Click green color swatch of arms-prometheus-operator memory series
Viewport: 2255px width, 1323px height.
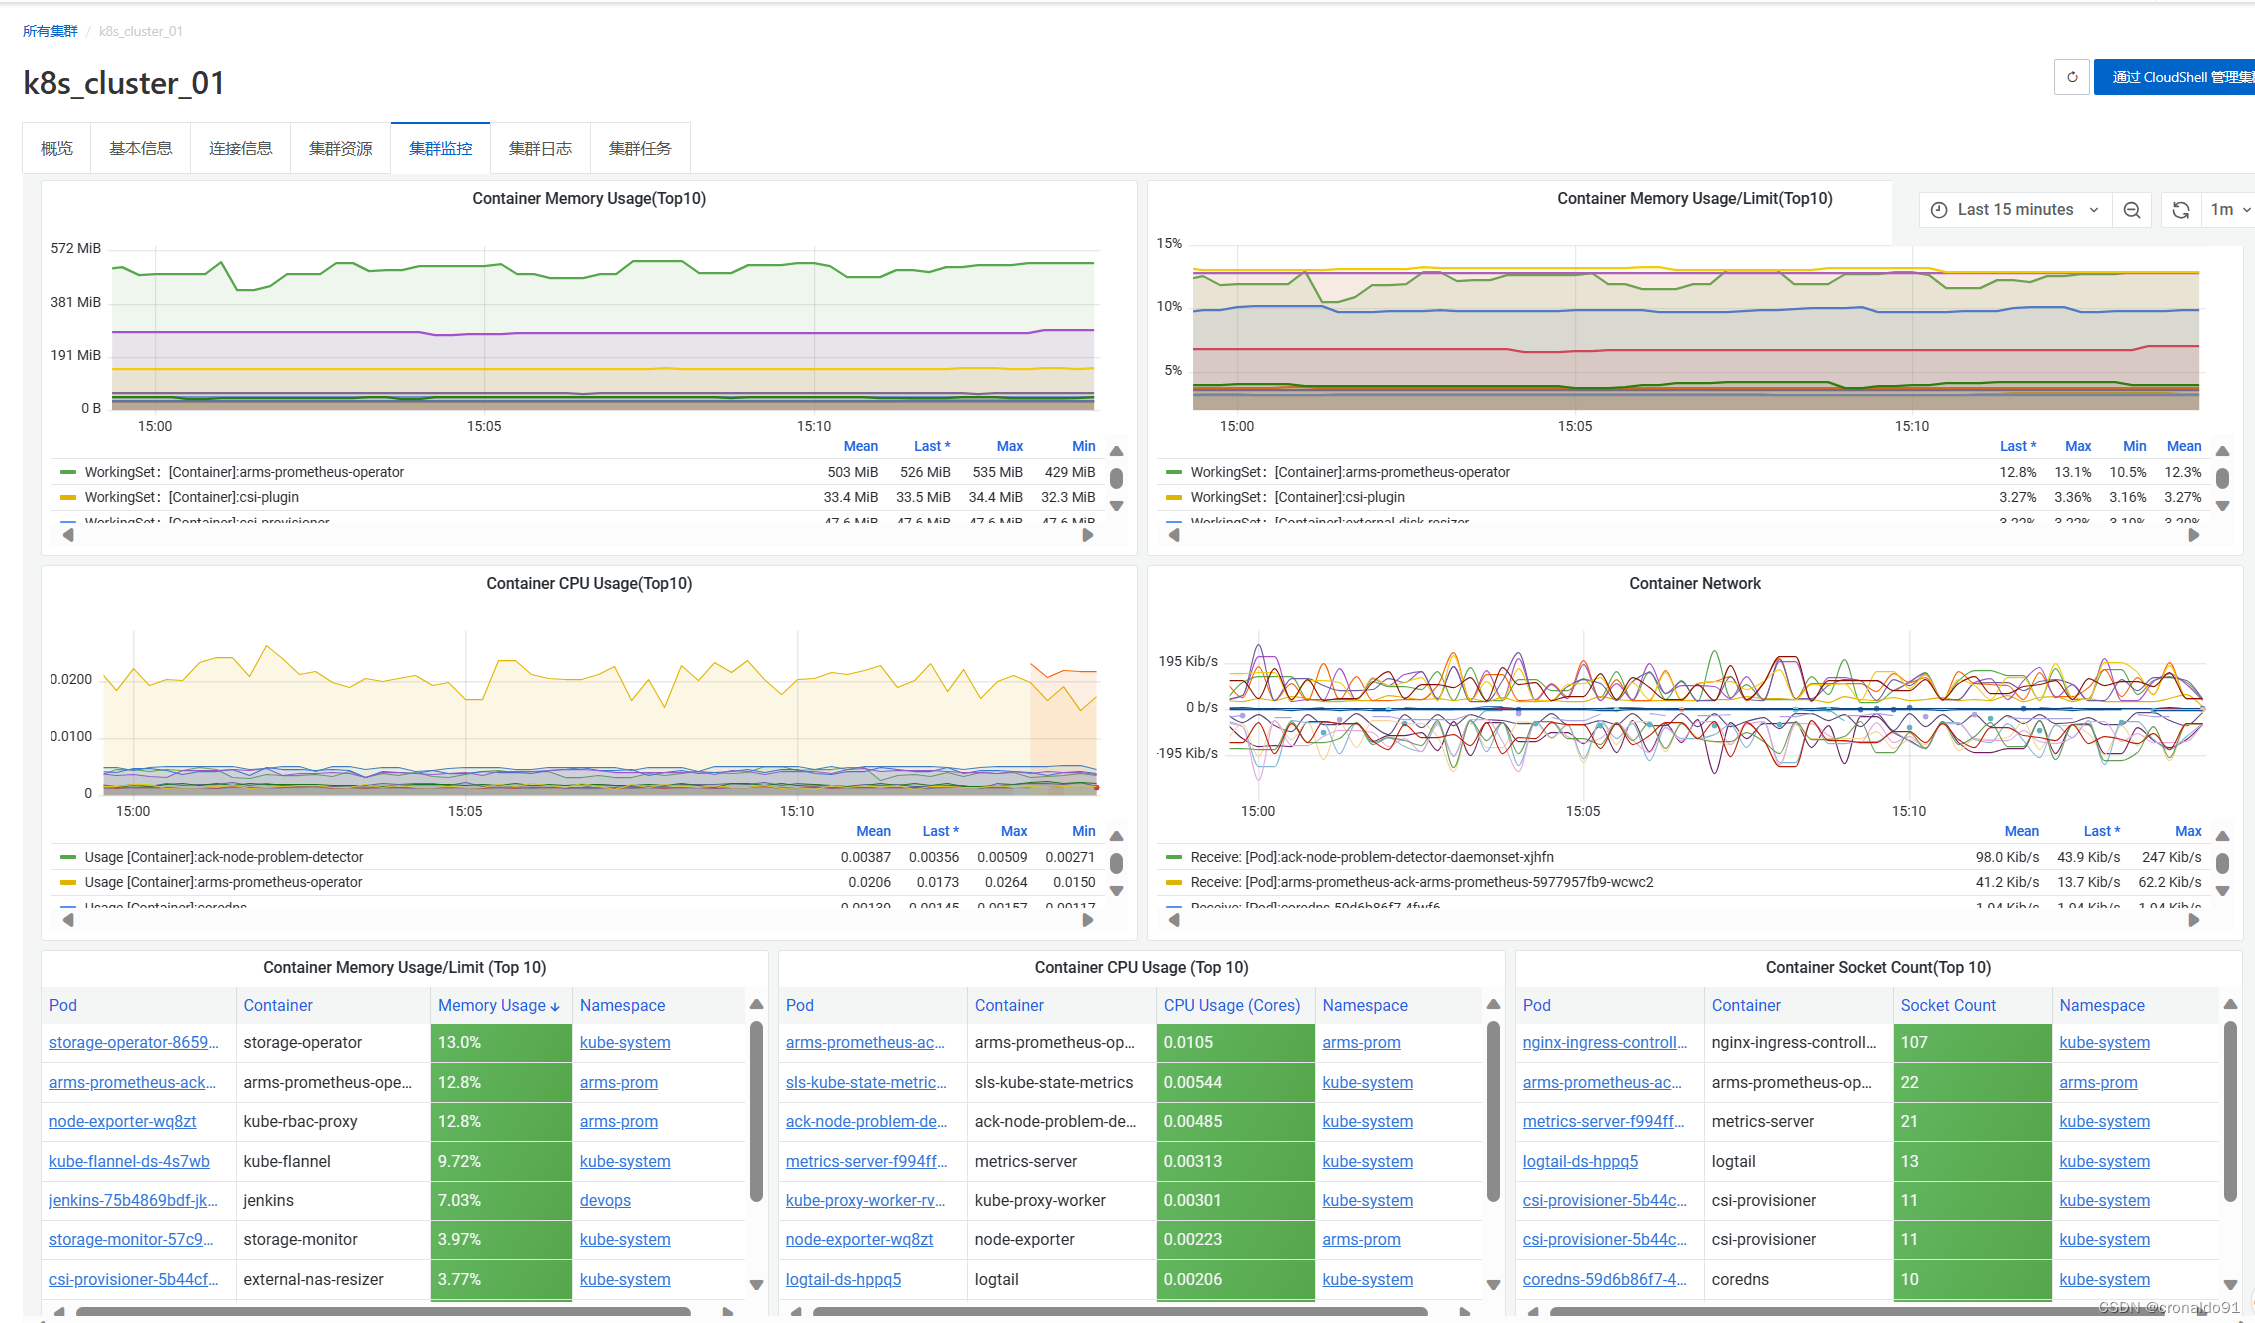click(68, 472)
